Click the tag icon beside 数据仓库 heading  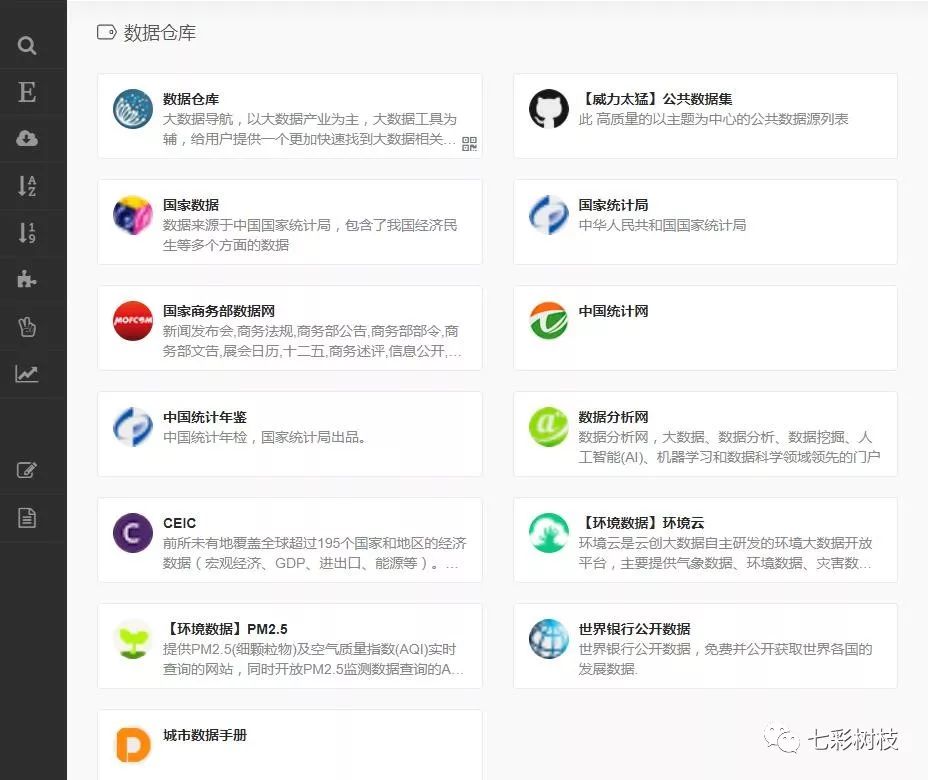(x=106, y=32)
